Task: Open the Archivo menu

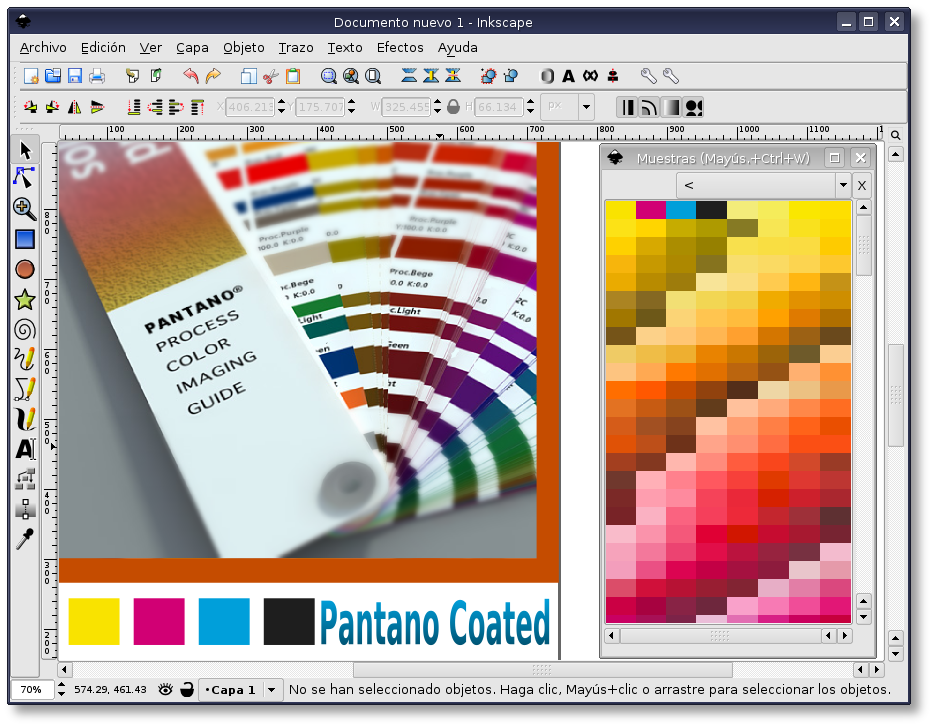Action: tap(43, 48)
